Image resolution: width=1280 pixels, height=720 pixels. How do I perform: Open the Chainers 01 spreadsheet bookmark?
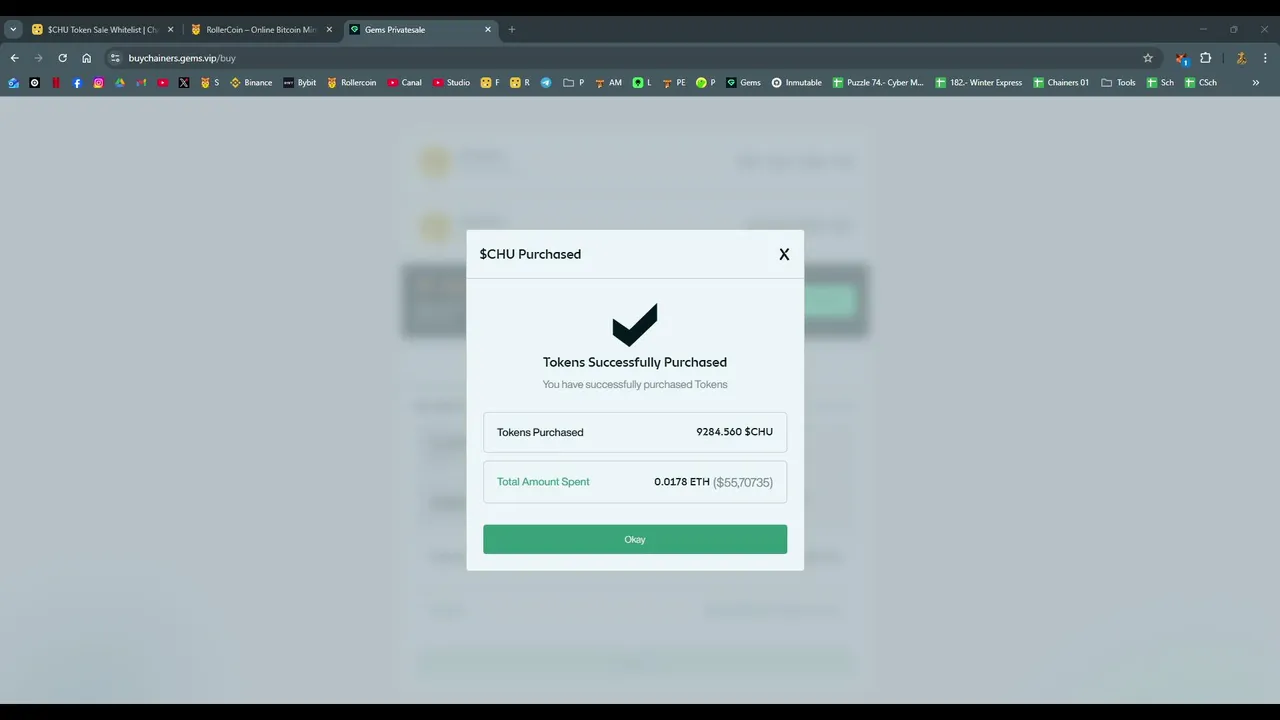(1061, 83)
